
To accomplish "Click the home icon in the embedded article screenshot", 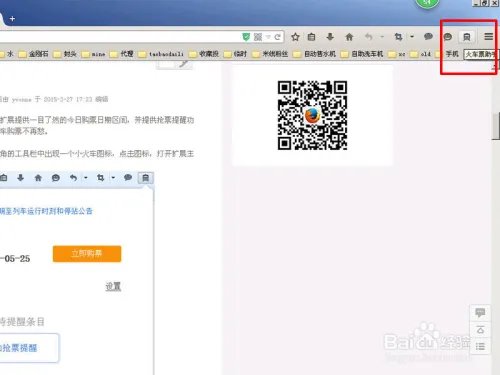I will click(x=38, y=178).
